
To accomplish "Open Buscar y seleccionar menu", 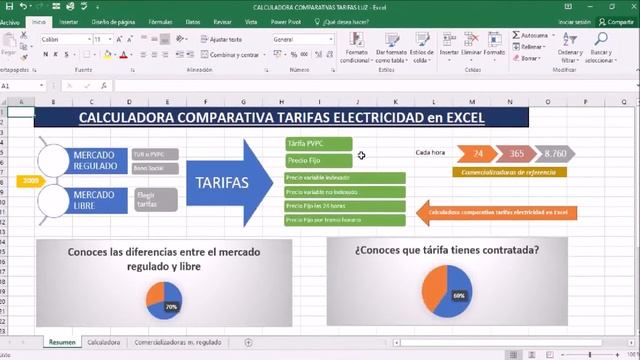I will (x=601, y=48).
